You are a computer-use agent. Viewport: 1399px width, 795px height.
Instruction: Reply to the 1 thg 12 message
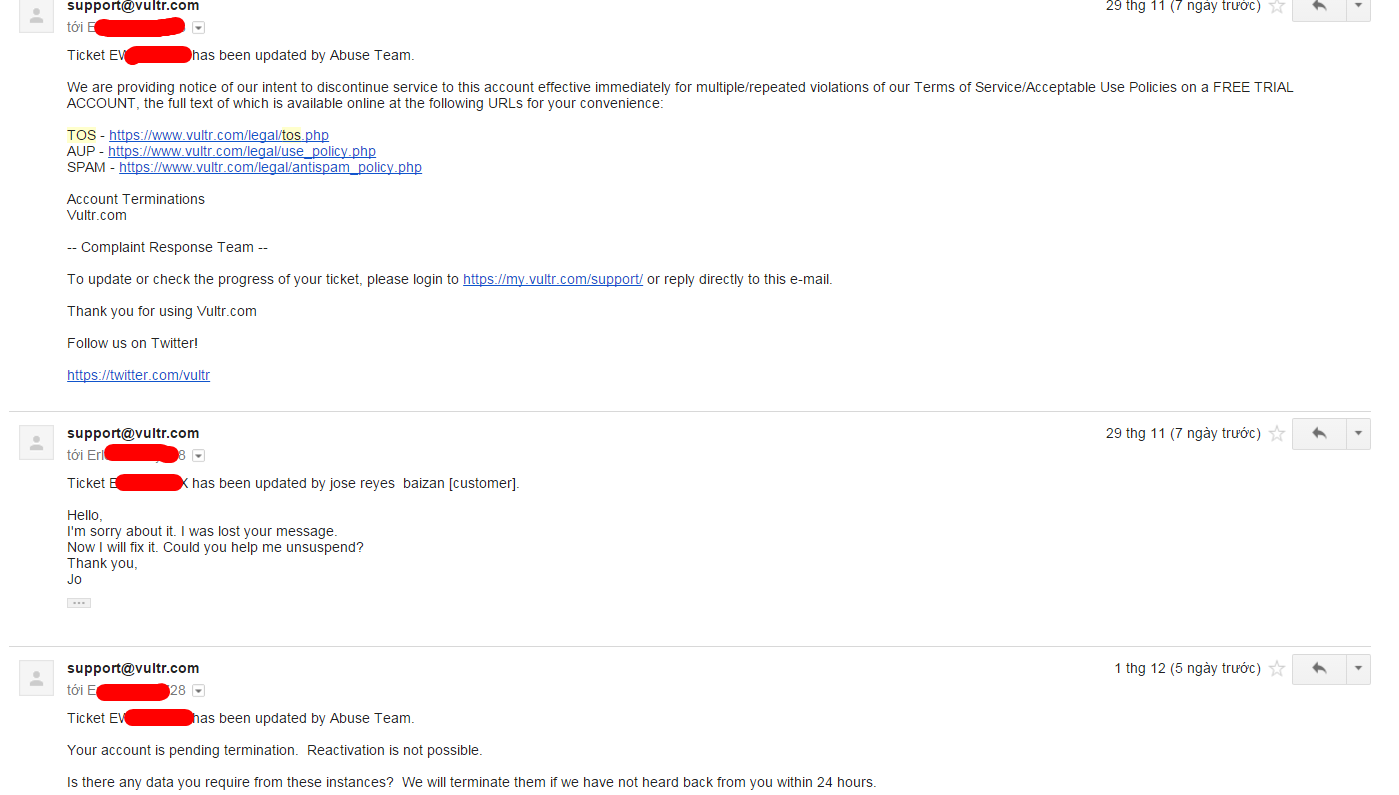(x=1319, y=669)
